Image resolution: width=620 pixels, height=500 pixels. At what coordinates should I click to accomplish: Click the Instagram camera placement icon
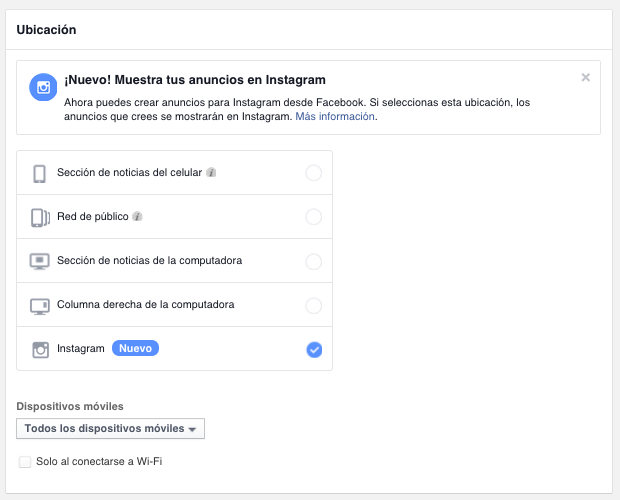click(x=40, y=349)
